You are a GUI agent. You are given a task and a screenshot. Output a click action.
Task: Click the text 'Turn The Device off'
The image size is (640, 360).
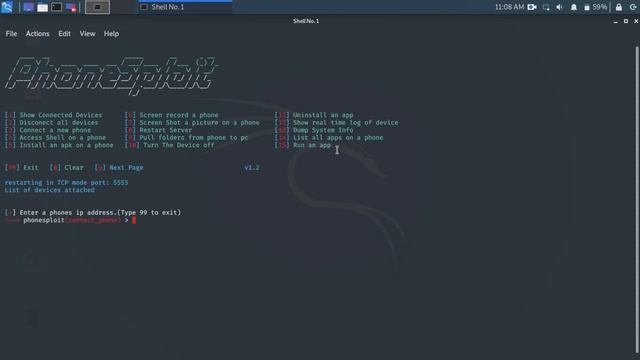pyautogui.click(x=179, y=145)
